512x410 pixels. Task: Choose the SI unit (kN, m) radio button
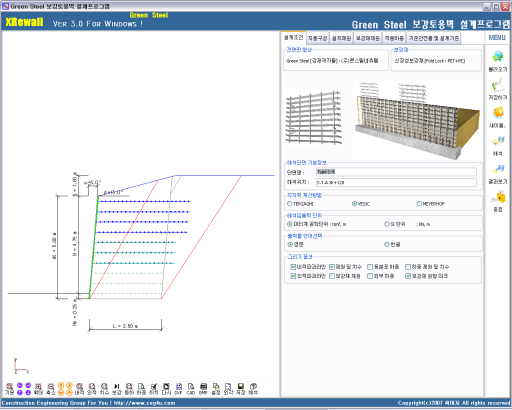pyautogui.click(x=387, y=224)
